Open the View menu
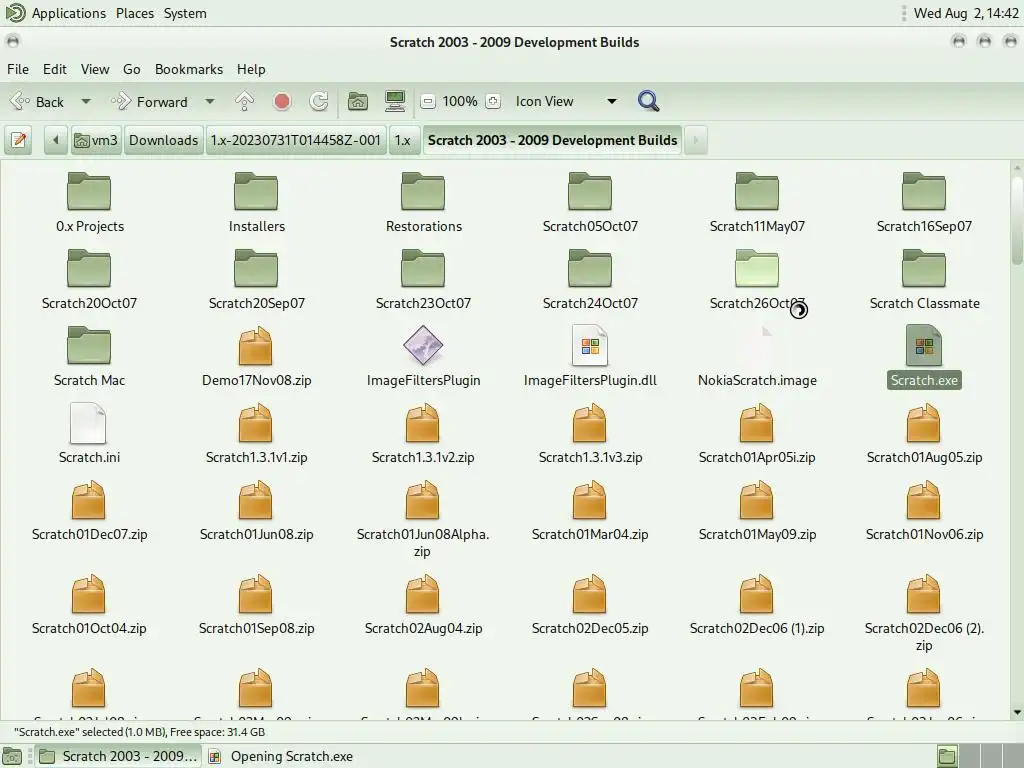 tap(95, 69)
